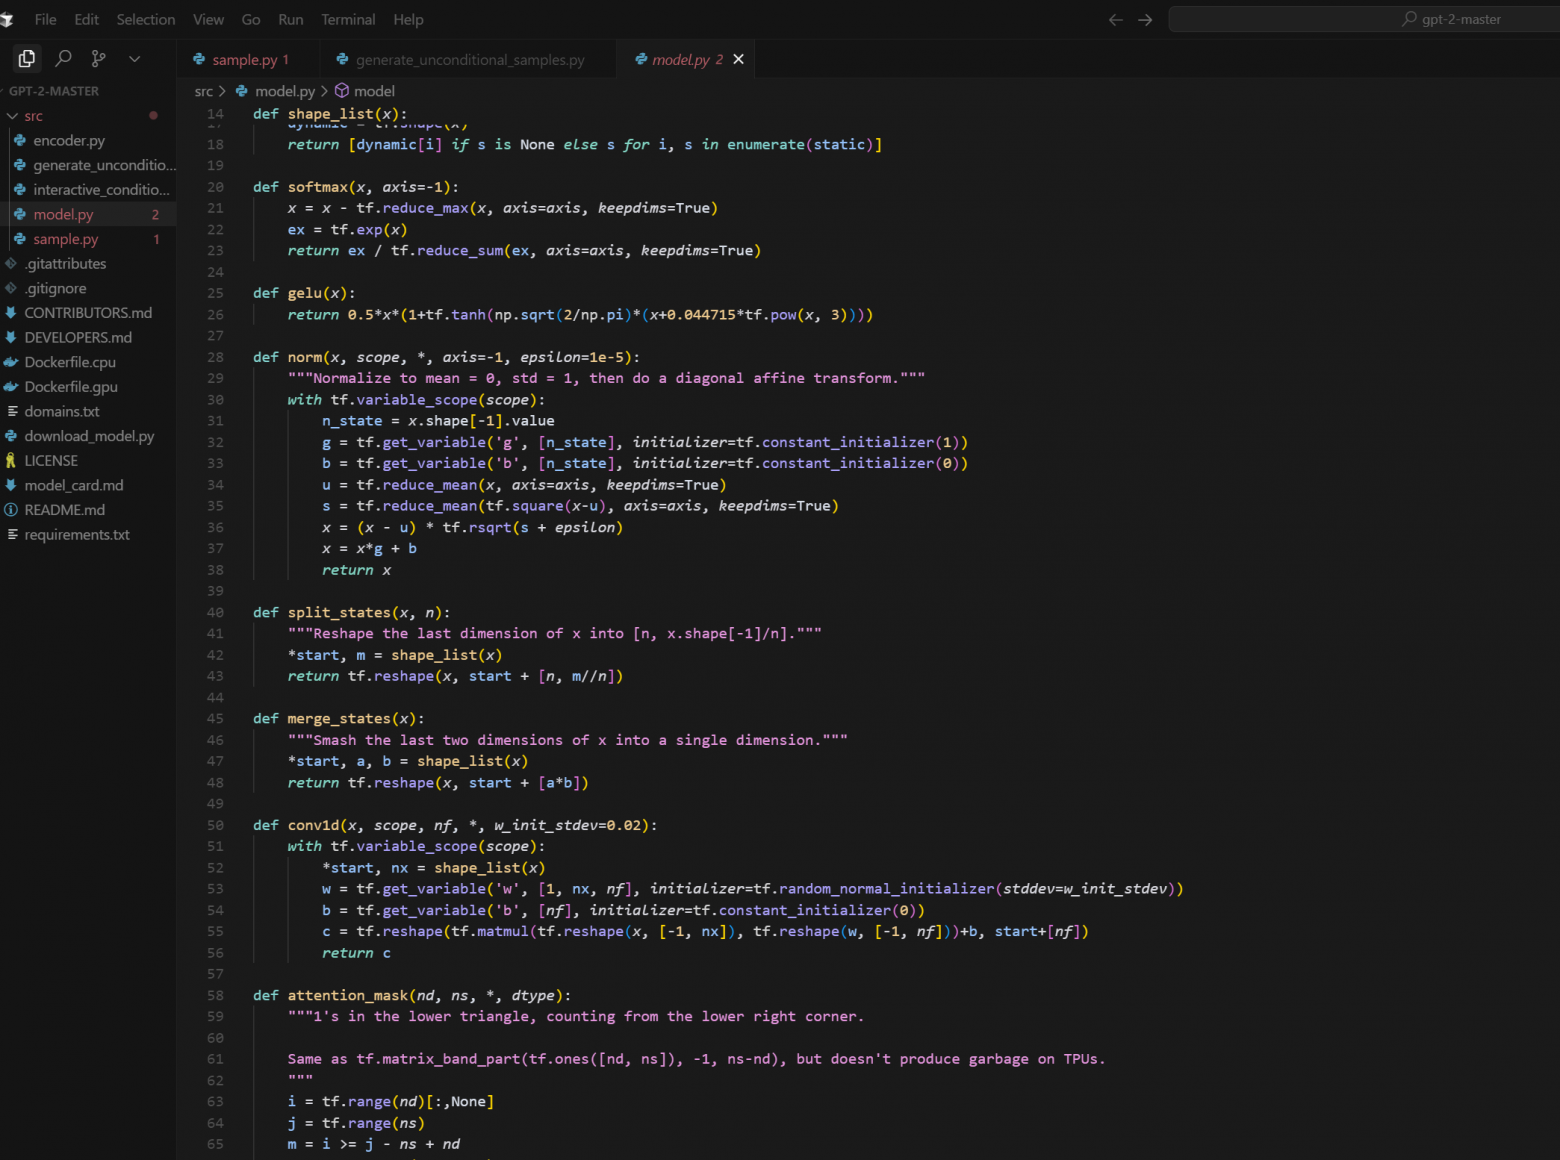Click the VS Code application logo
The height and width of the screenshot is (1160, 1560).
pyautogui.click(x=8, y=19)
